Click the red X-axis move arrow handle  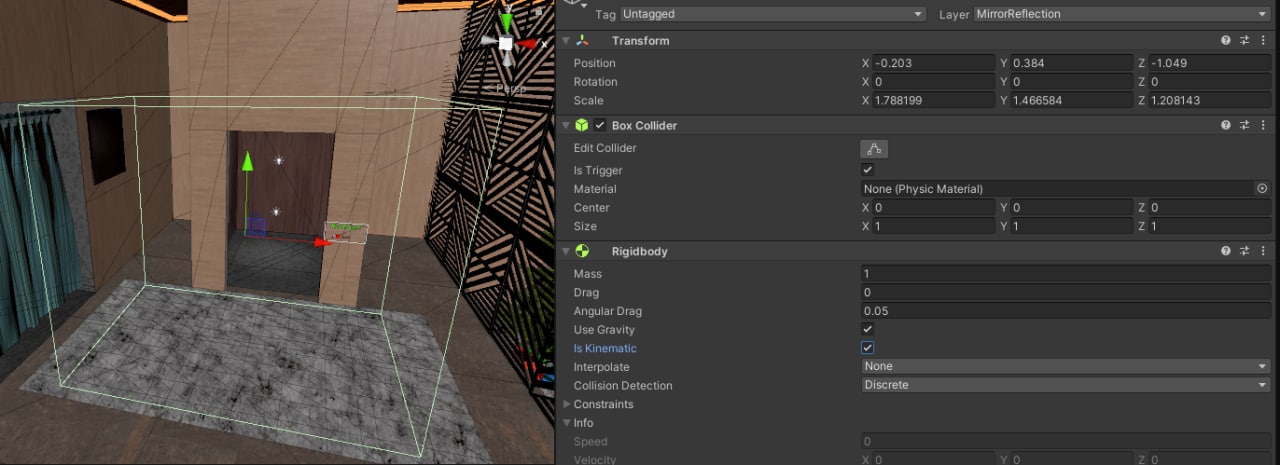coord(322,241)
